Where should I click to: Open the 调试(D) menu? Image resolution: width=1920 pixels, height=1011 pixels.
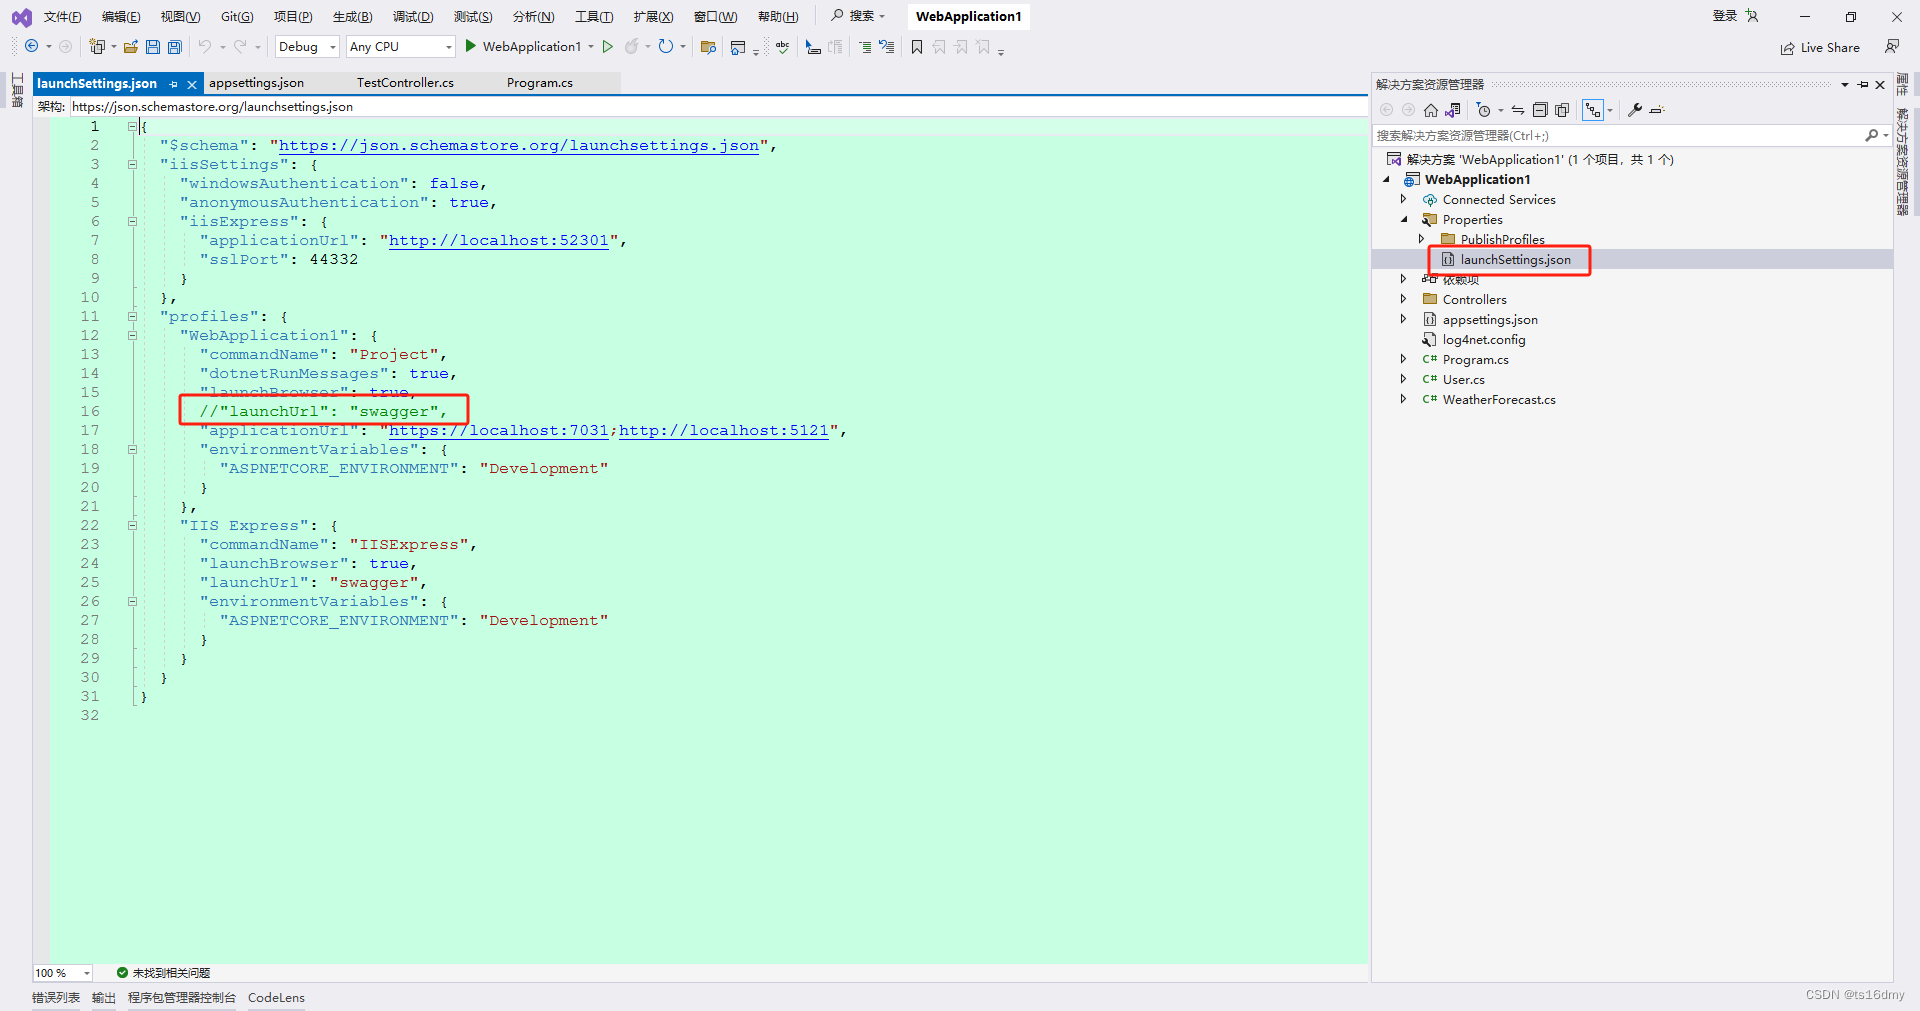pos(413,17)
